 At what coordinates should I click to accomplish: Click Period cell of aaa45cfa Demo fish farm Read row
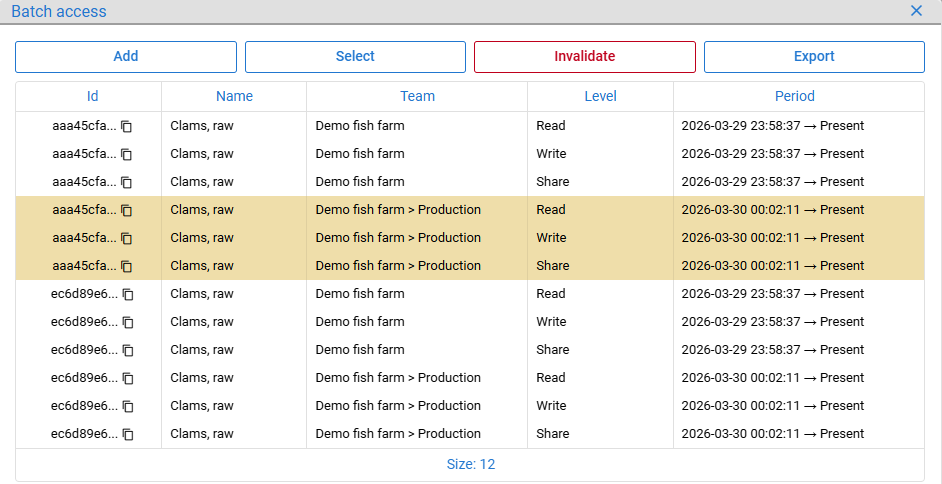(798, 126)
